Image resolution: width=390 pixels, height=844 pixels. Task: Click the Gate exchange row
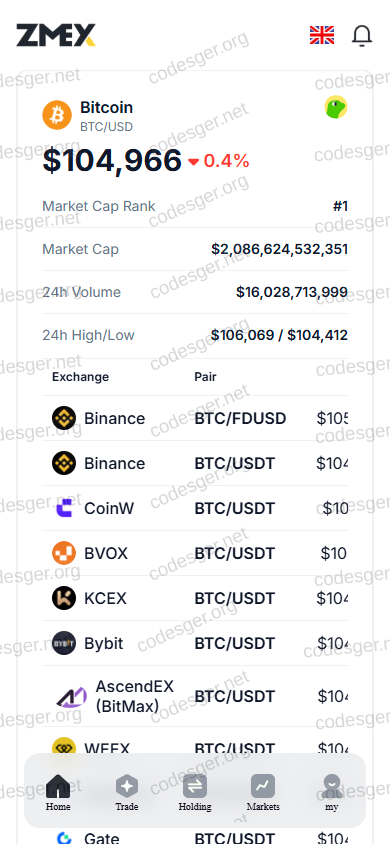(x=195, y=838)
